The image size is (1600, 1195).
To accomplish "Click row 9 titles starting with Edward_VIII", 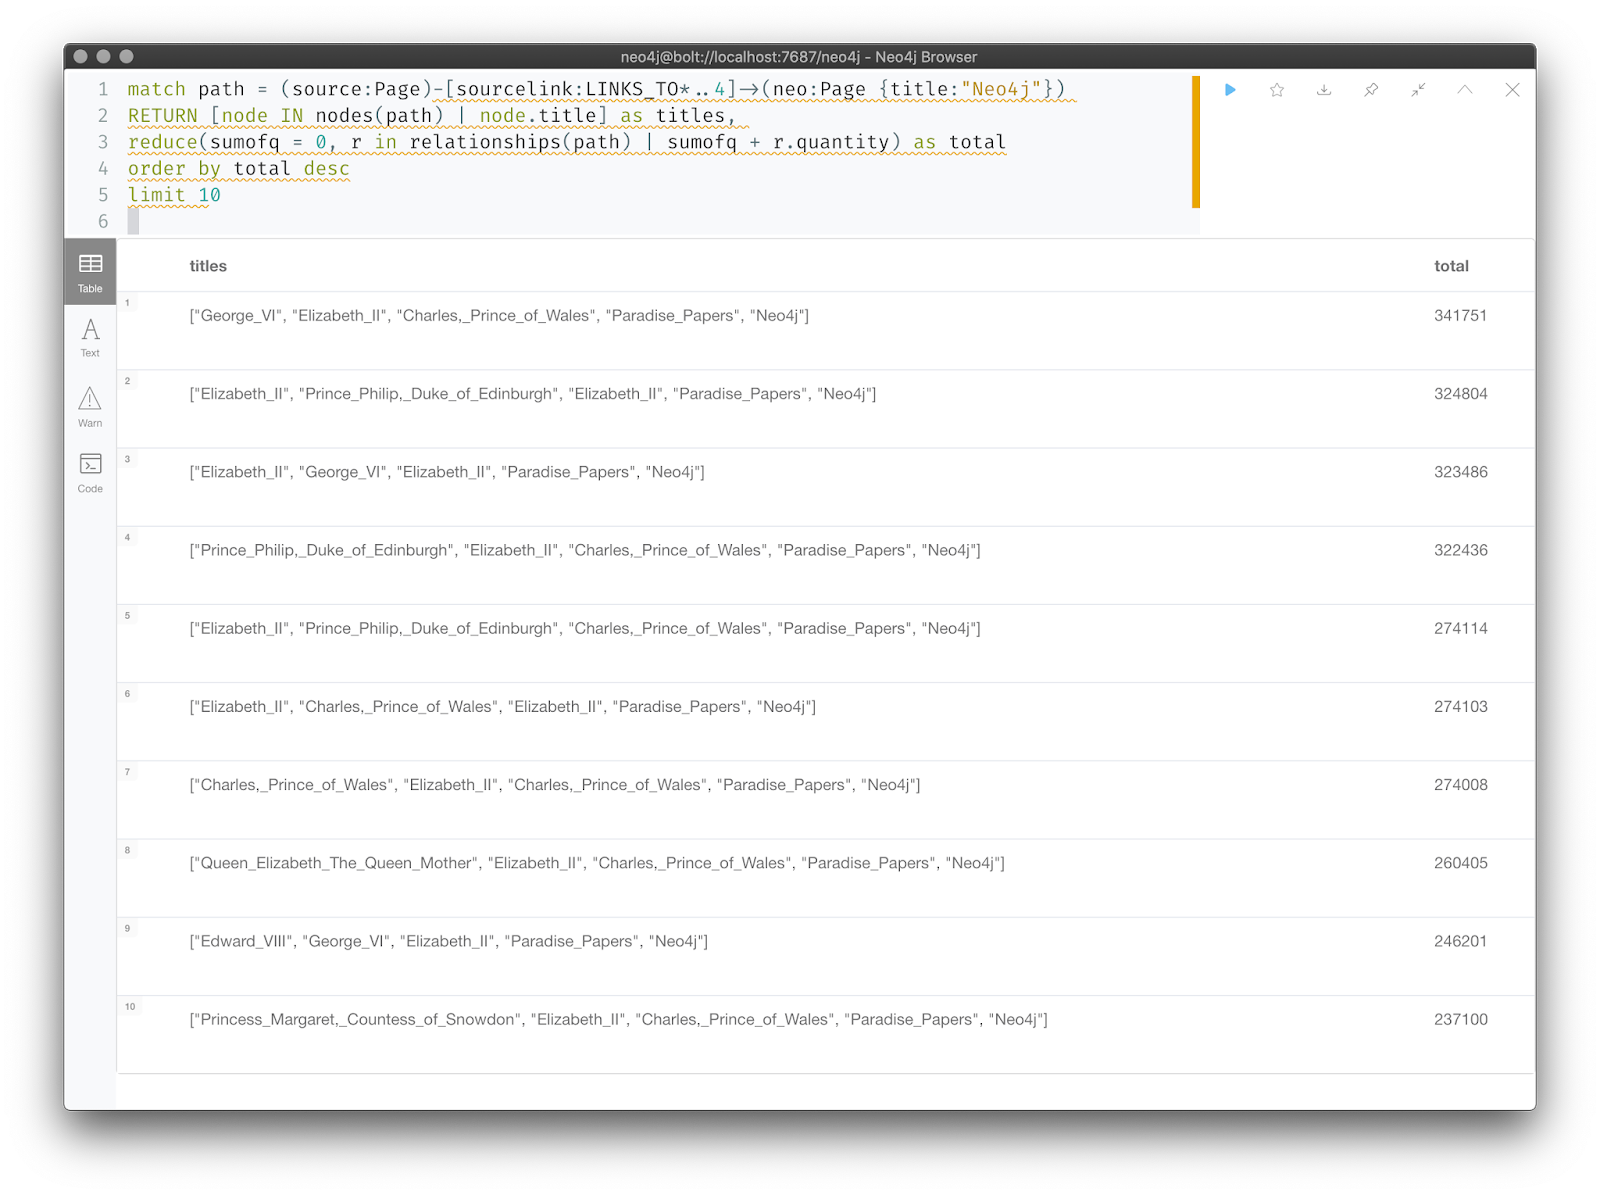I will (x=449, y=941).
